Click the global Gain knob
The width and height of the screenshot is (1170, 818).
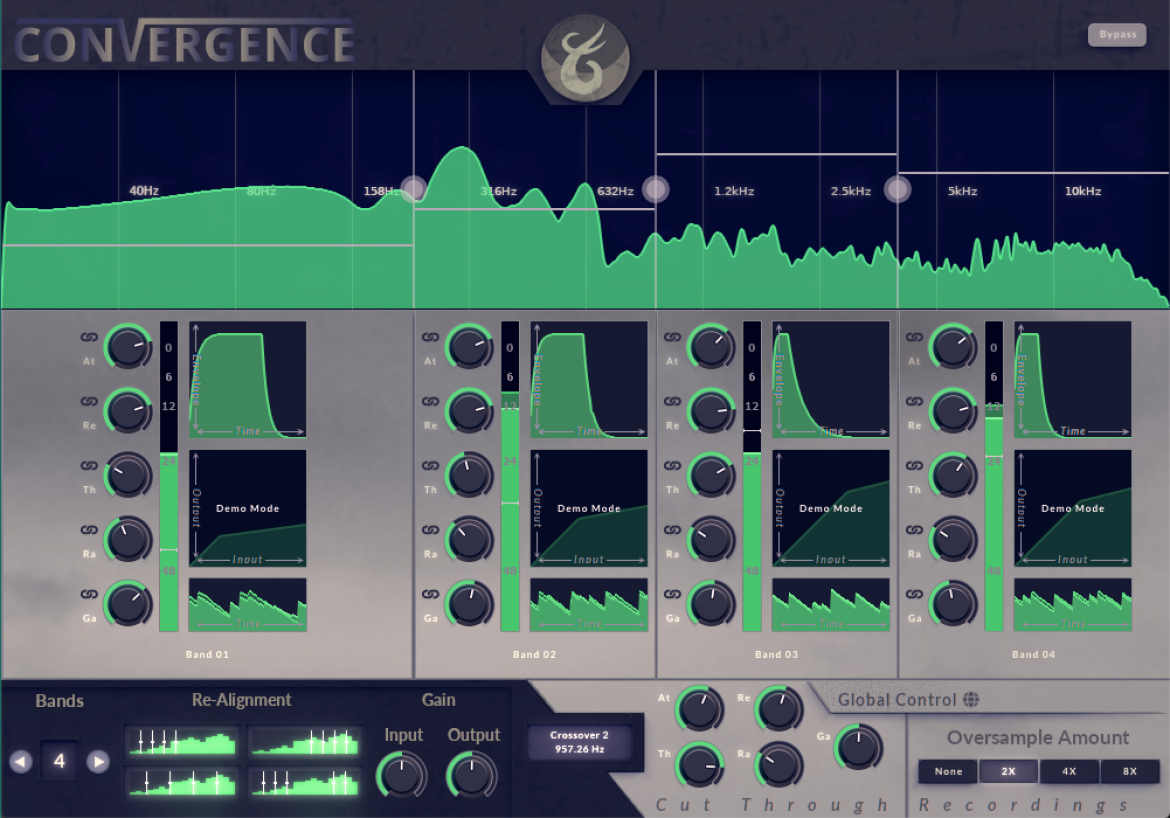tap(859, 747)
